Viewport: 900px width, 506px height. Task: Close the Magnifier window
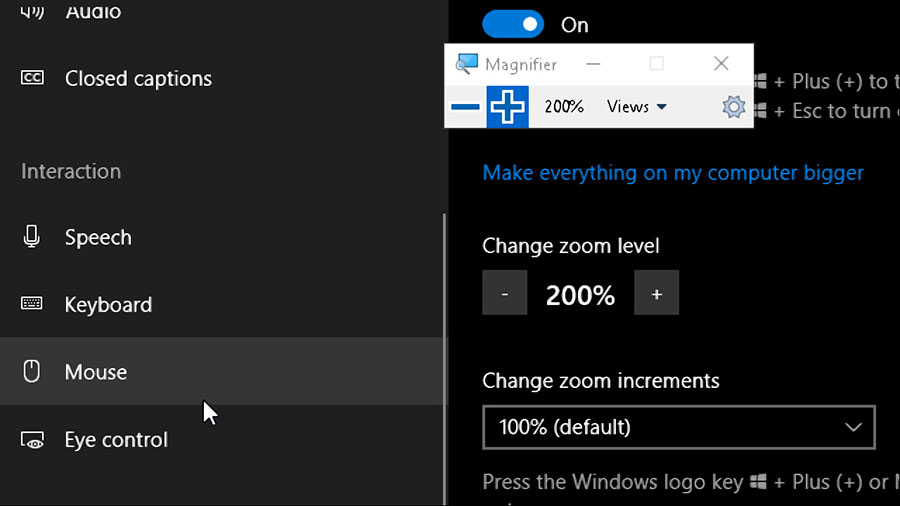721,64
